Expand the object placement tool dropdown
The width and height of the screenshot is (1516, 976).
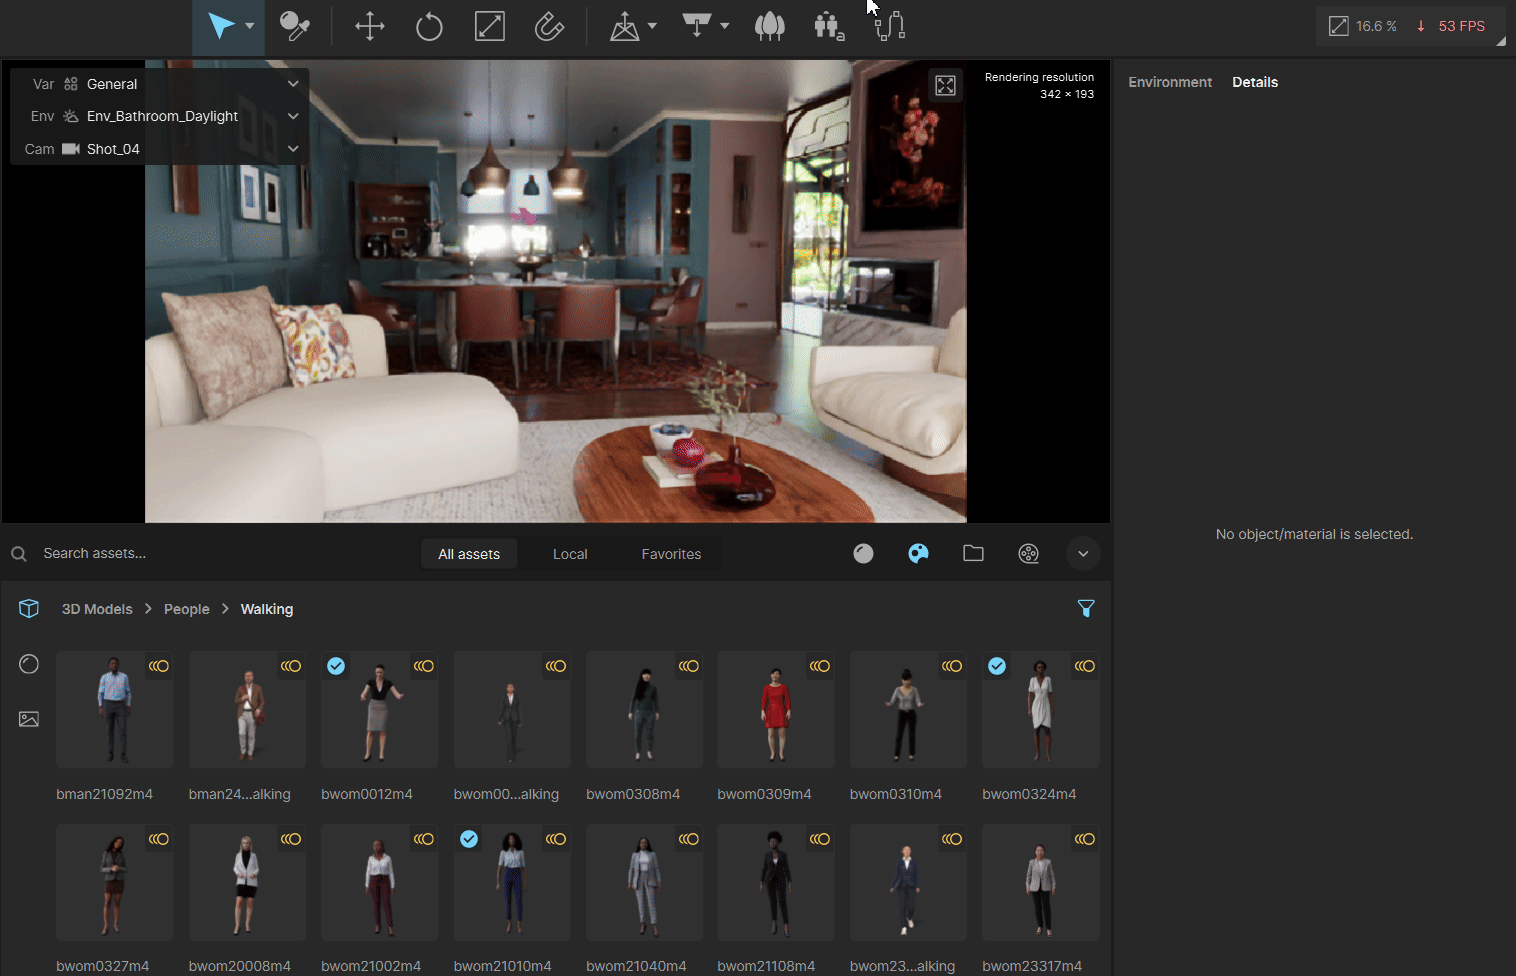click(x=653, y=26)
